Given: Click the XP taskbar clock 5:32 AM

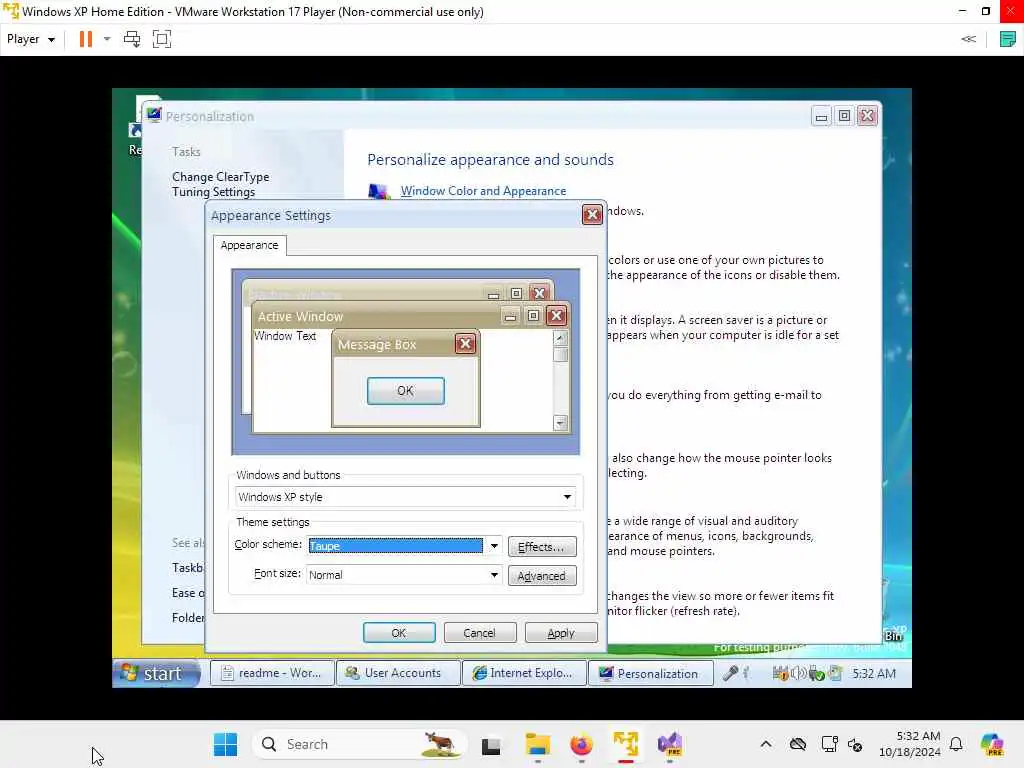Looking at the screenshot, I should point(874,673).
